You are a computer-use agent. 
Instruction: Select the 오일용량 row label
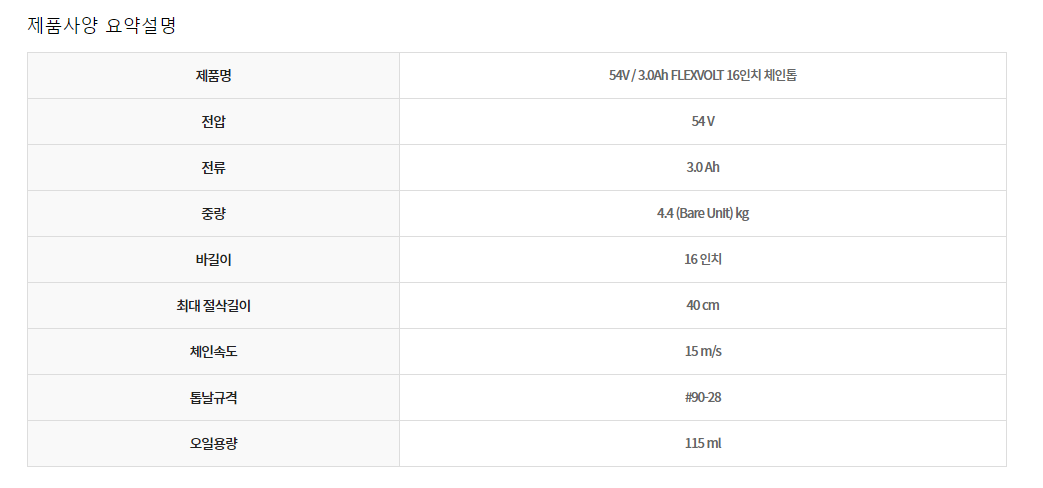tap(213, 443)
